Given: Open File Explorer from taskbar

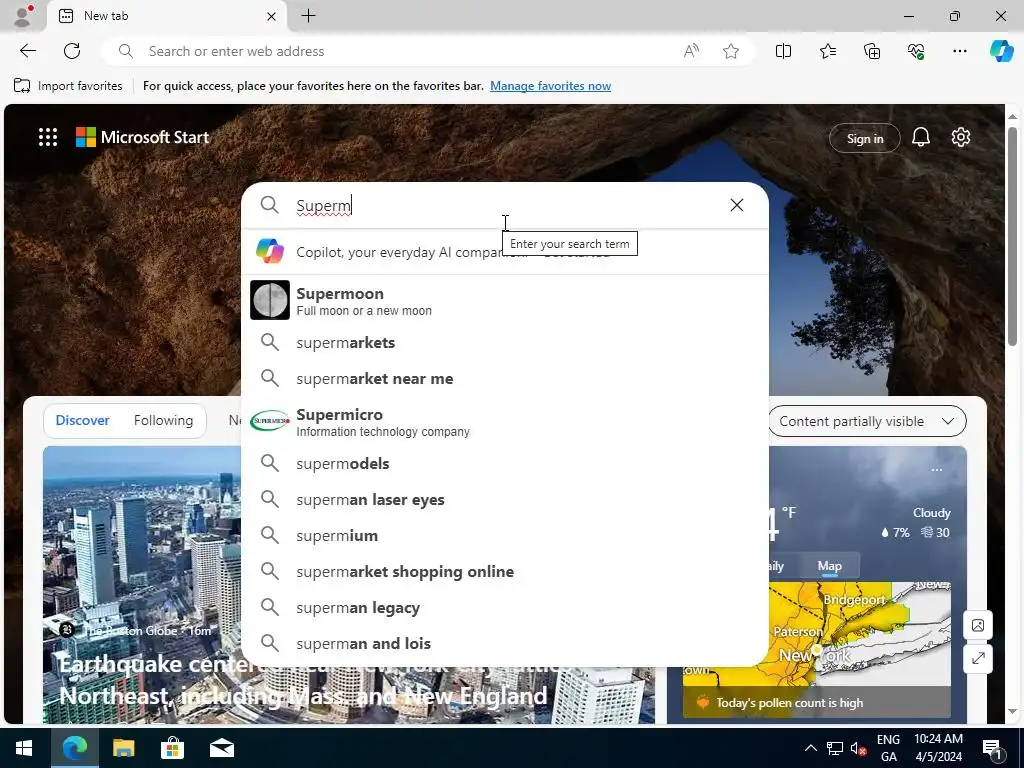Looking at the screenshot, I should pos(123,748).
